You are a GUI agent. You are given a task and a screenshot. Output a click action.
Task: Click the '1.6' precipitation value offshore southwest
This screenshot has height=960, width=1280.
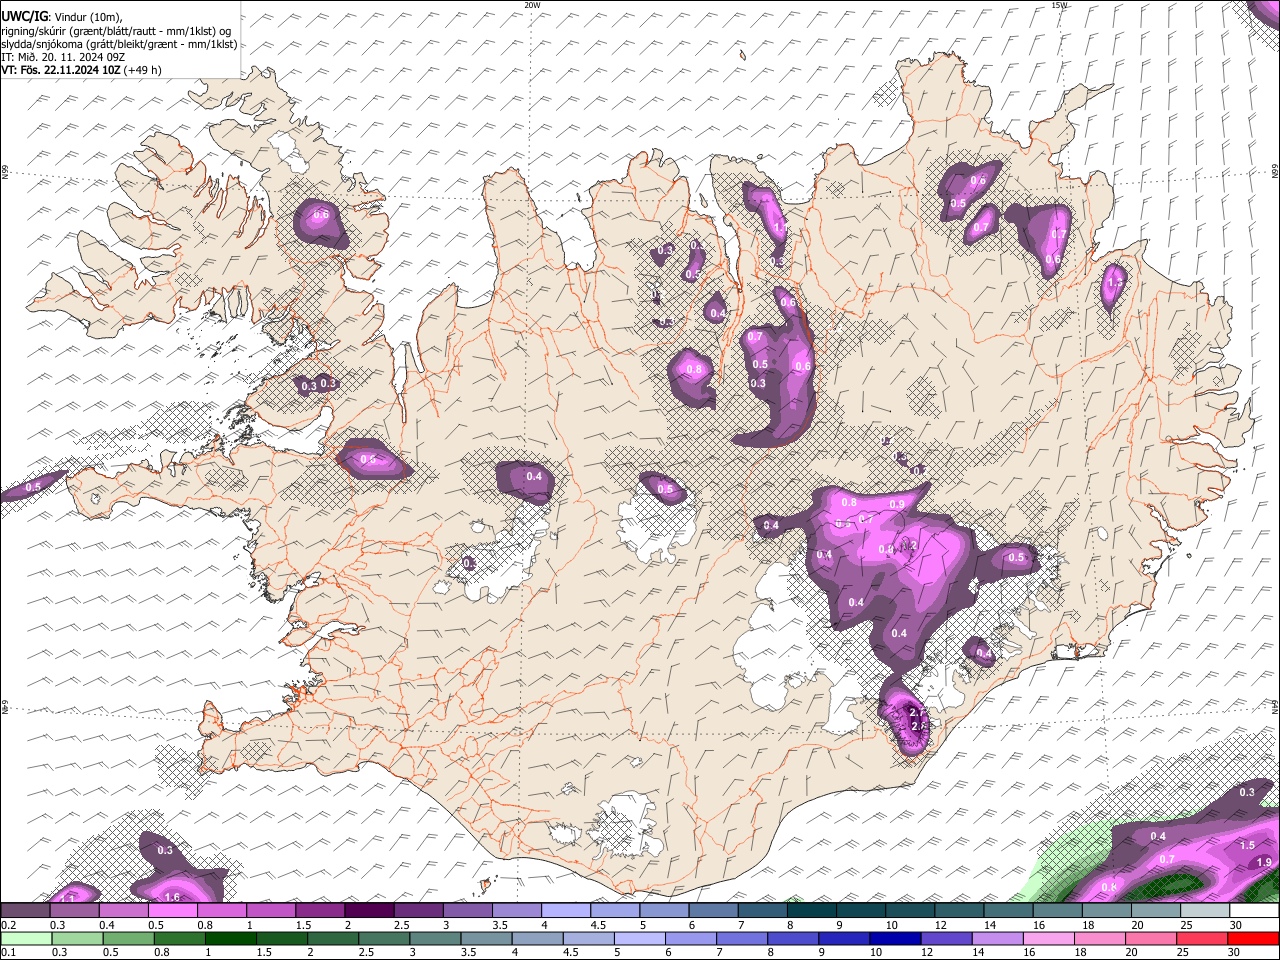172,897
